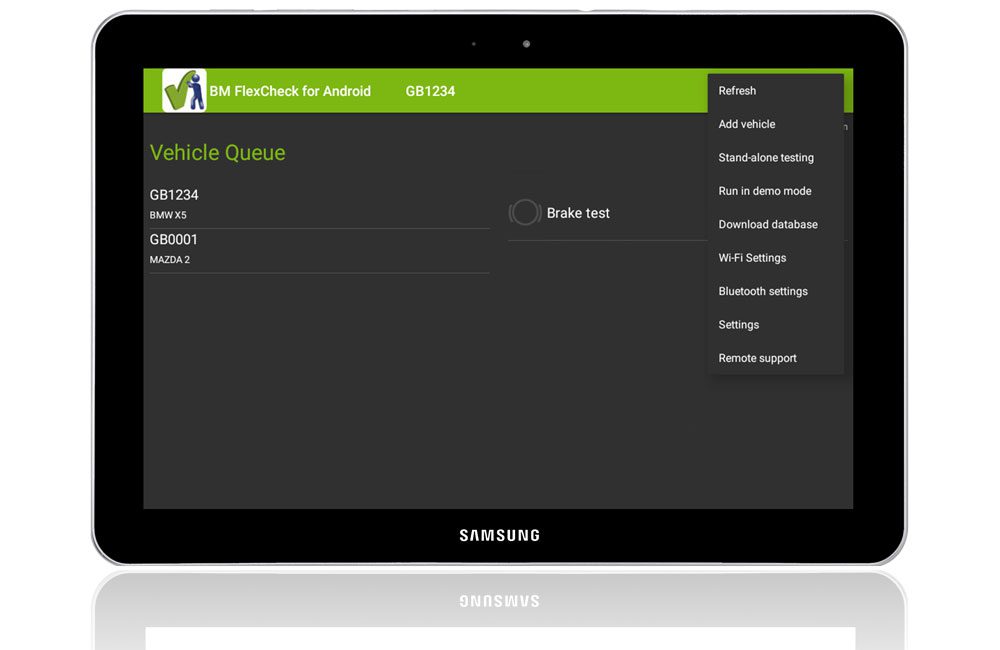
Task: Choose the plain Settings menu item
Action: [739, 325]
